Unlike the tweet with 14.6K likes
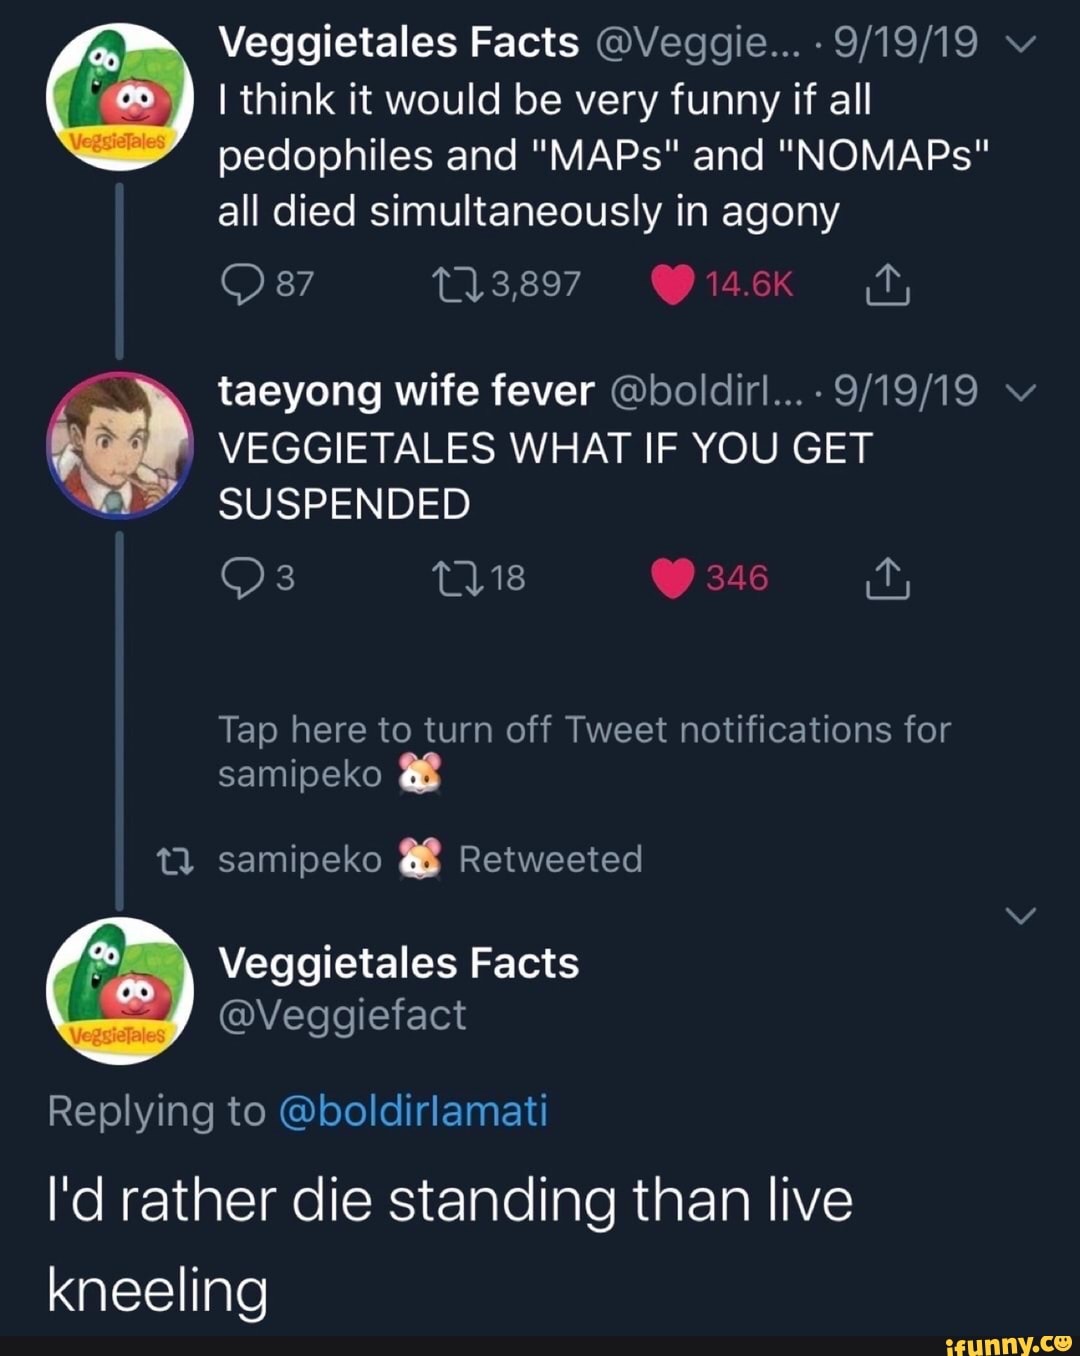The width and height of the screenshot is (1080, 1356). coord(672,285)
